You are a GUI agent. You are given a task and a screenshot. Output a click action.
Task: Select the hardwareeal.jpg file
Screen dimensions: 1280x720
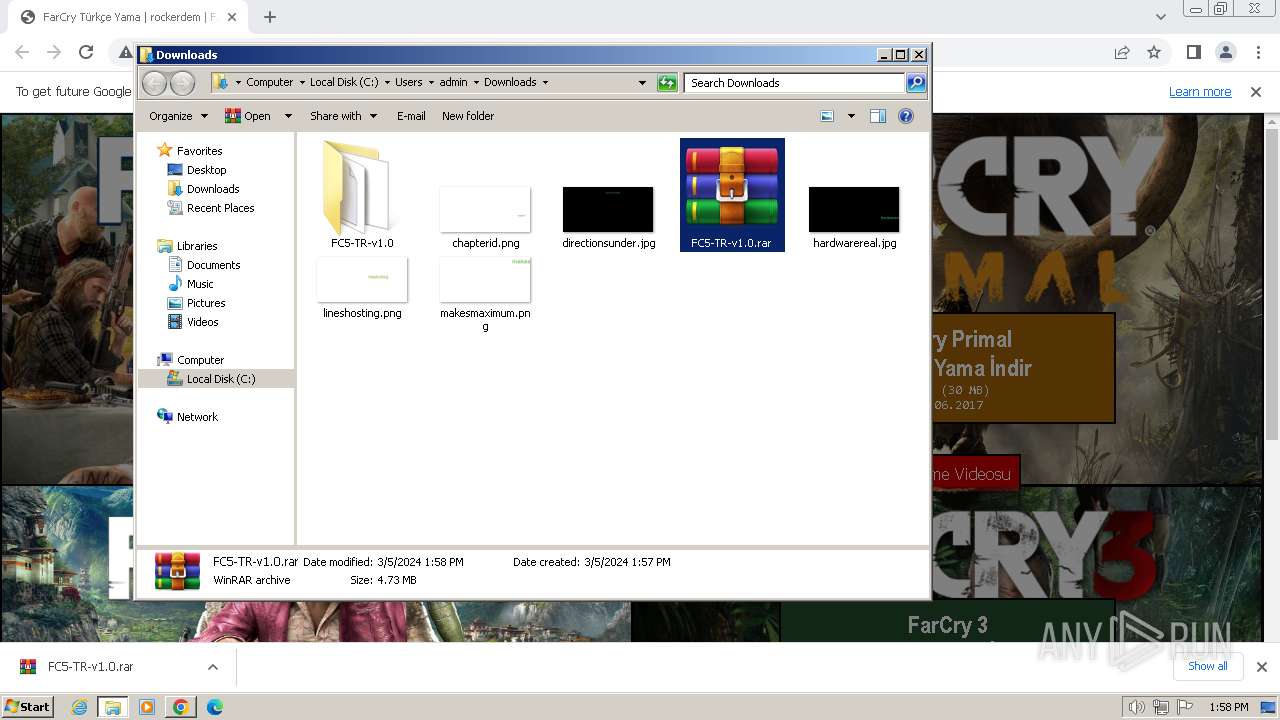tap(854, 218)
